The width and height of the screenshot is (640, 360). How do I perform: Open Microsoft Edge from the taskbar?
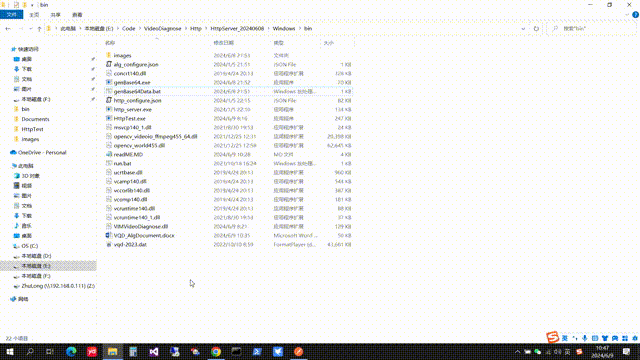(71, 351)
